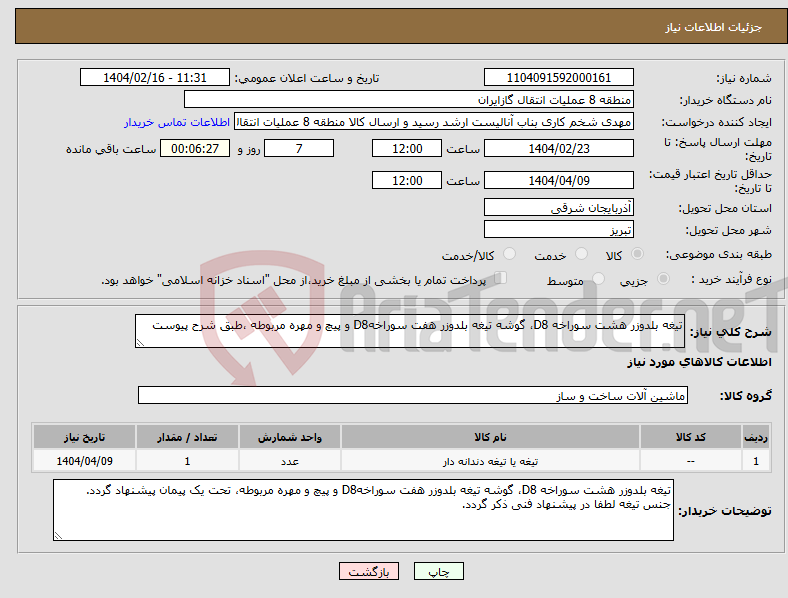
Task: Click the unit cell عدد
Action: (290, 461)
